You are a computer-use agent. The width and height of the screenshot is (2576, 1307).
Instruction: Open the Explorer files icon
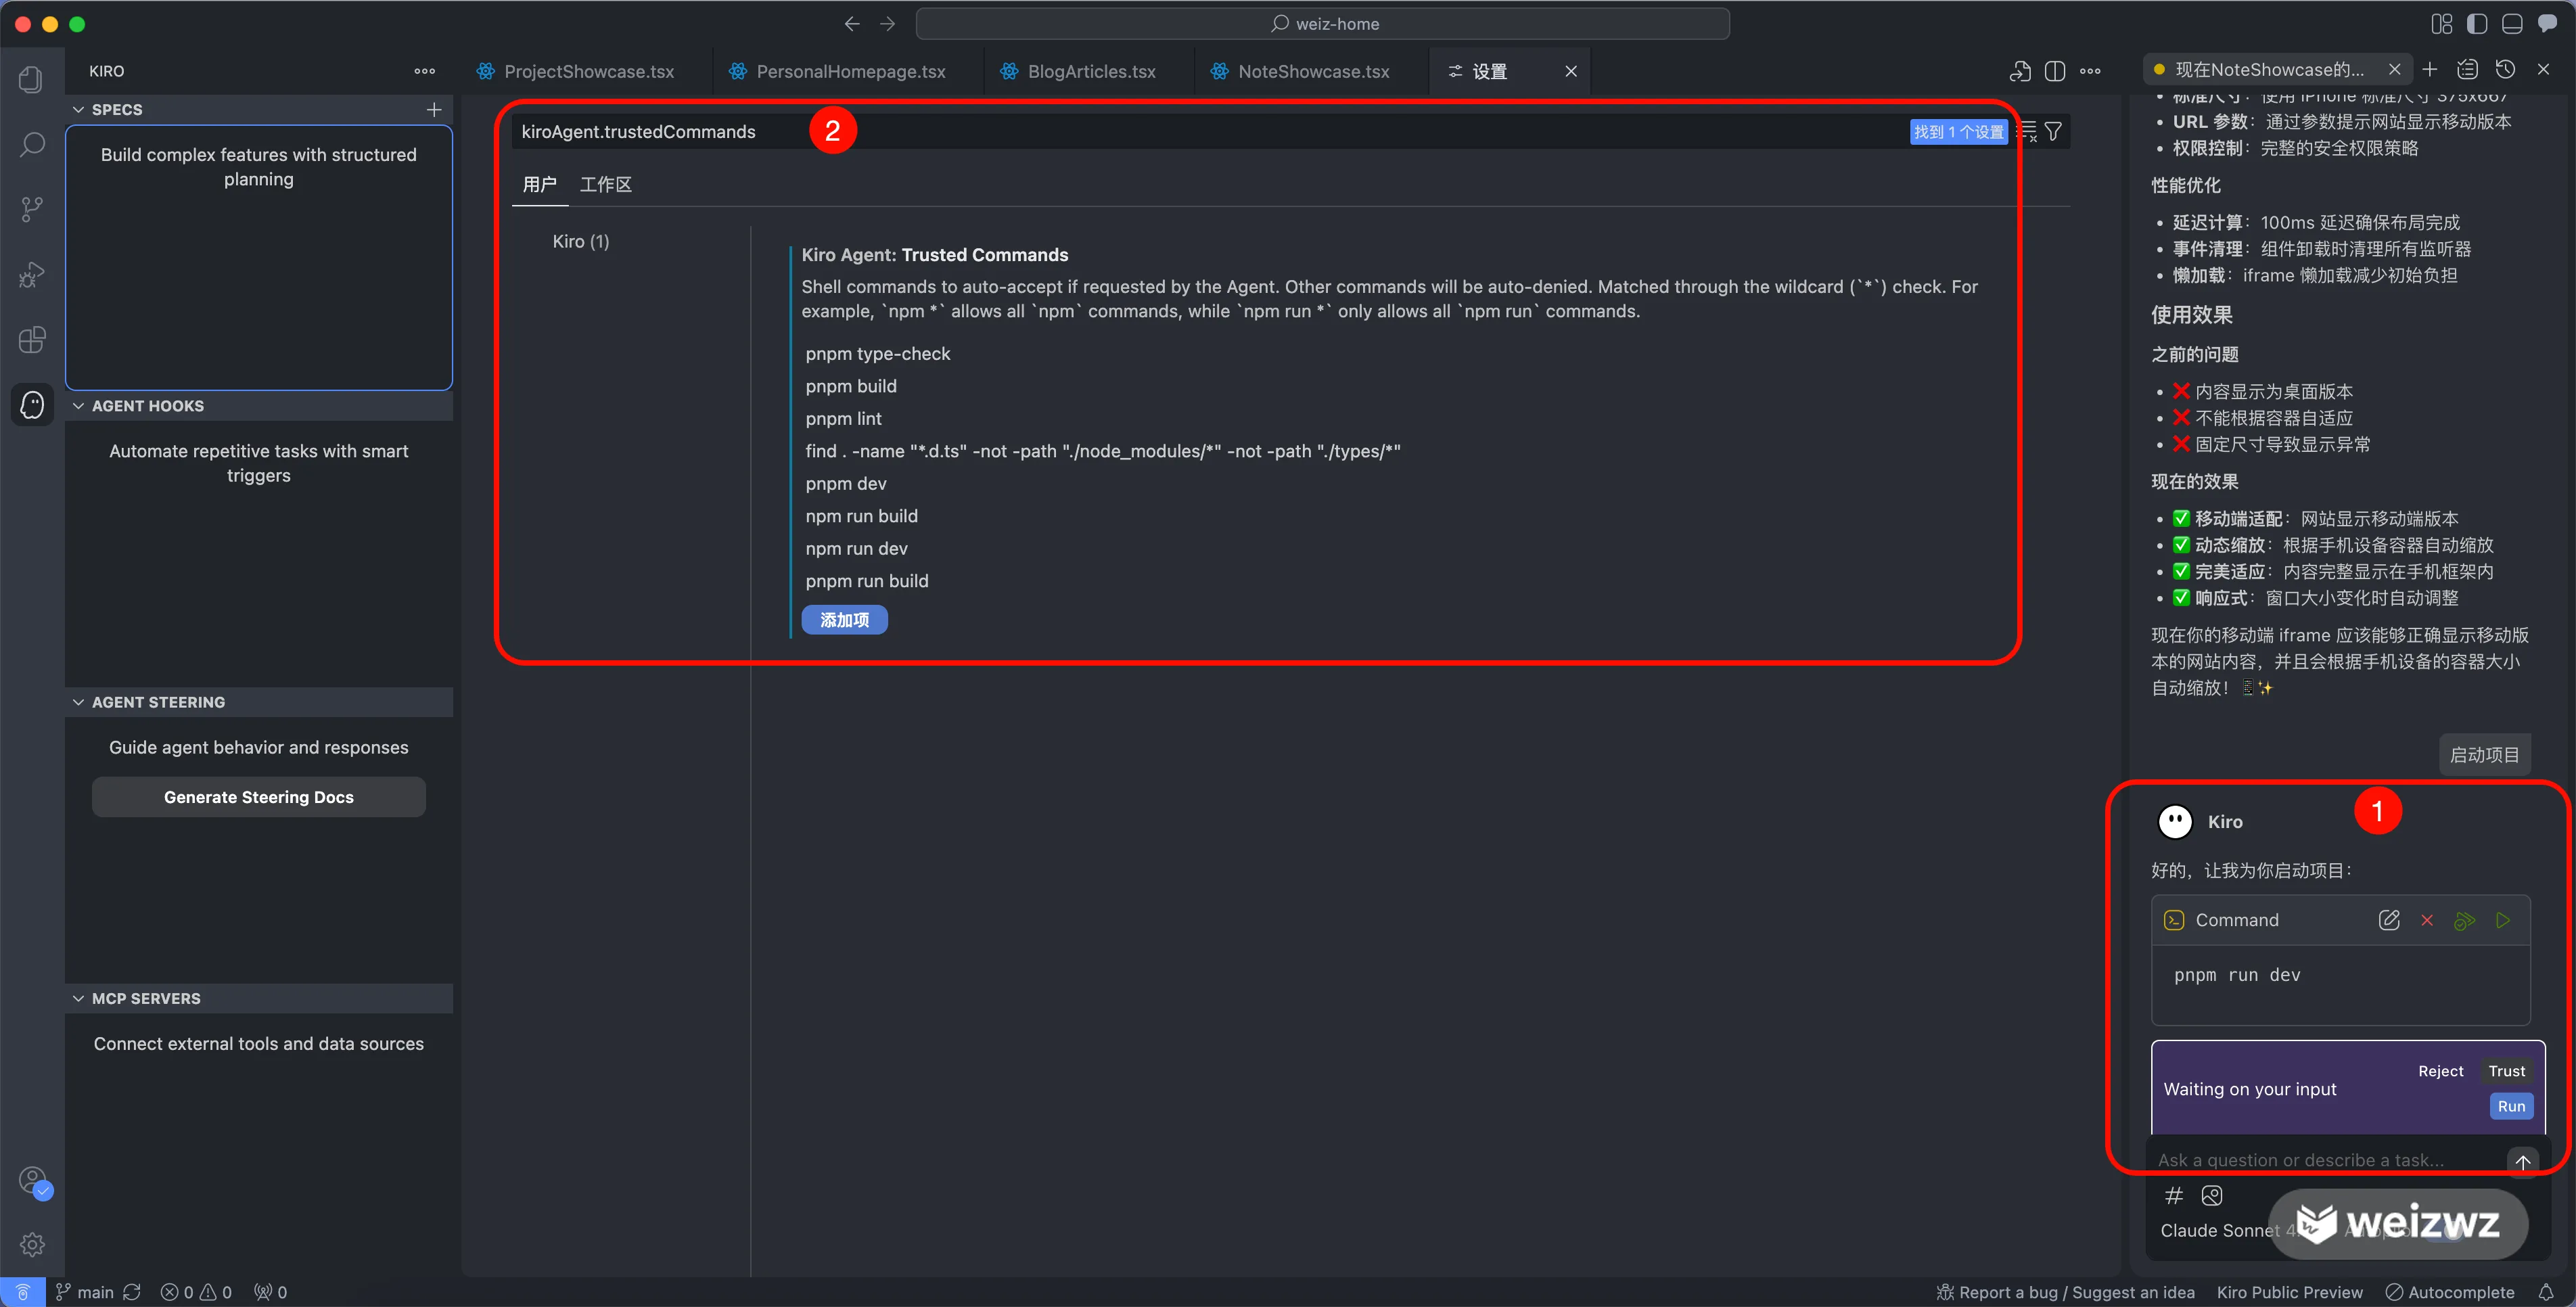pos(32,79)
